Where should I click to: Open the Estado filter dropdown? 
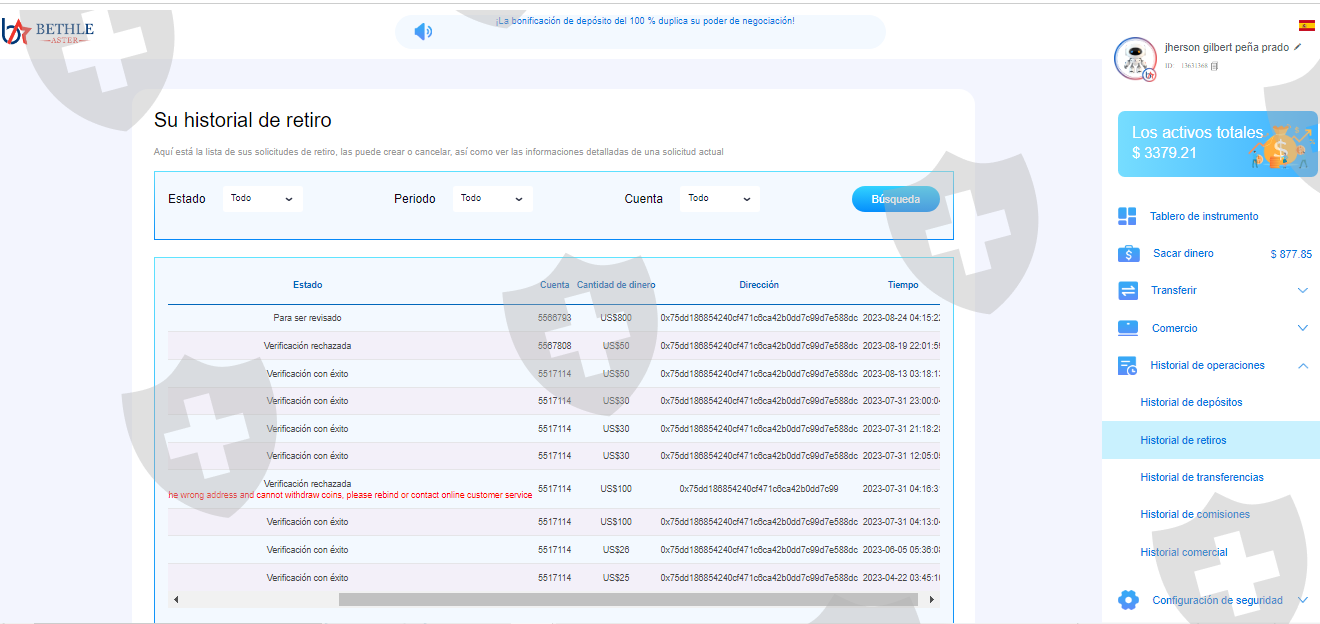pos(262,199)
